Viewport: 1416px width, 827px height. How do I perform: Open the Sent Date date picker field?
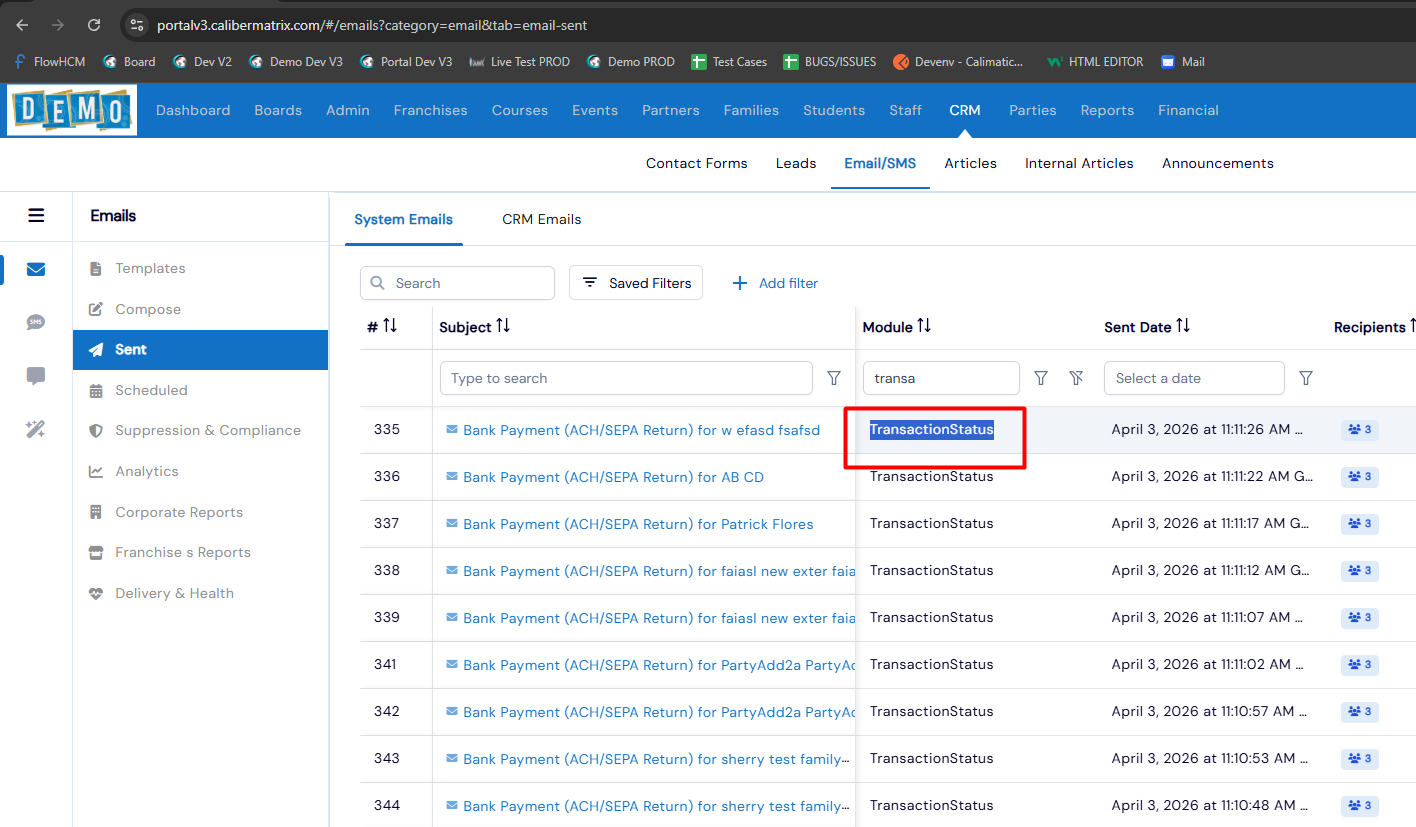click(1193, 378)
